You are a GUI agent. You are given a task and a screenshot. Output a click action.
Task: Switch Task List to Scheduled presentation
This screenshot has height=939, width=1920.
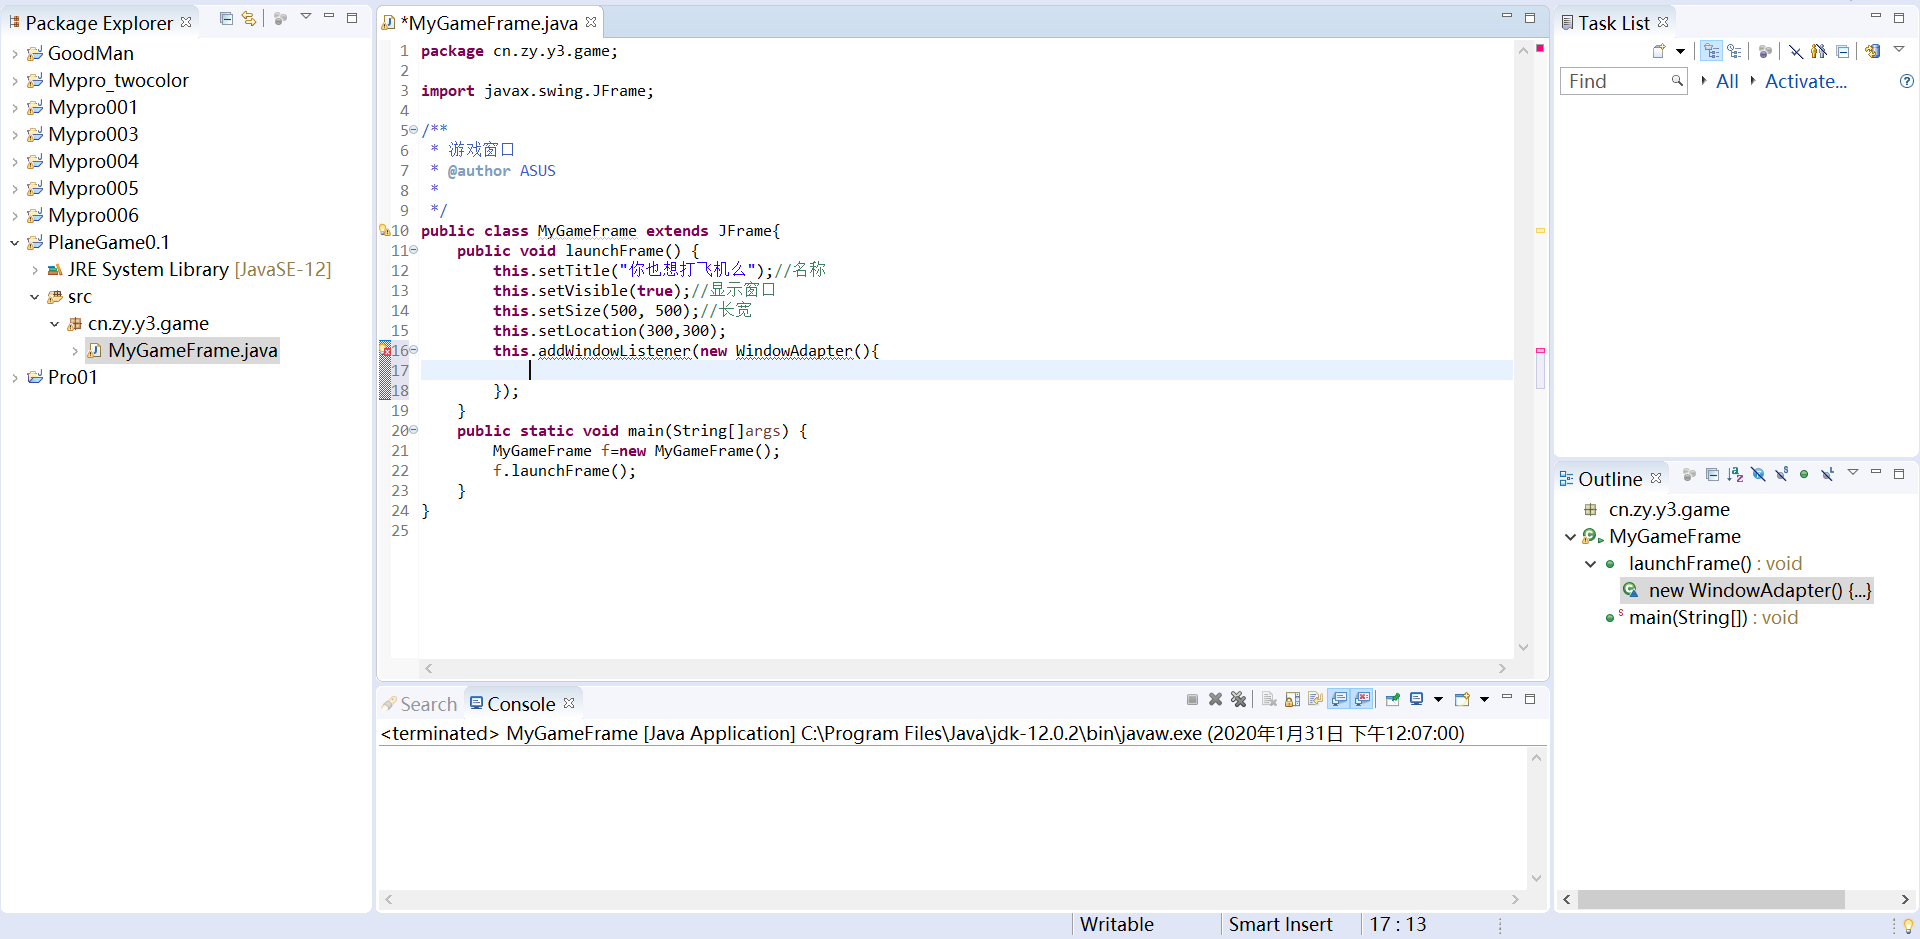click(1734, 51)
